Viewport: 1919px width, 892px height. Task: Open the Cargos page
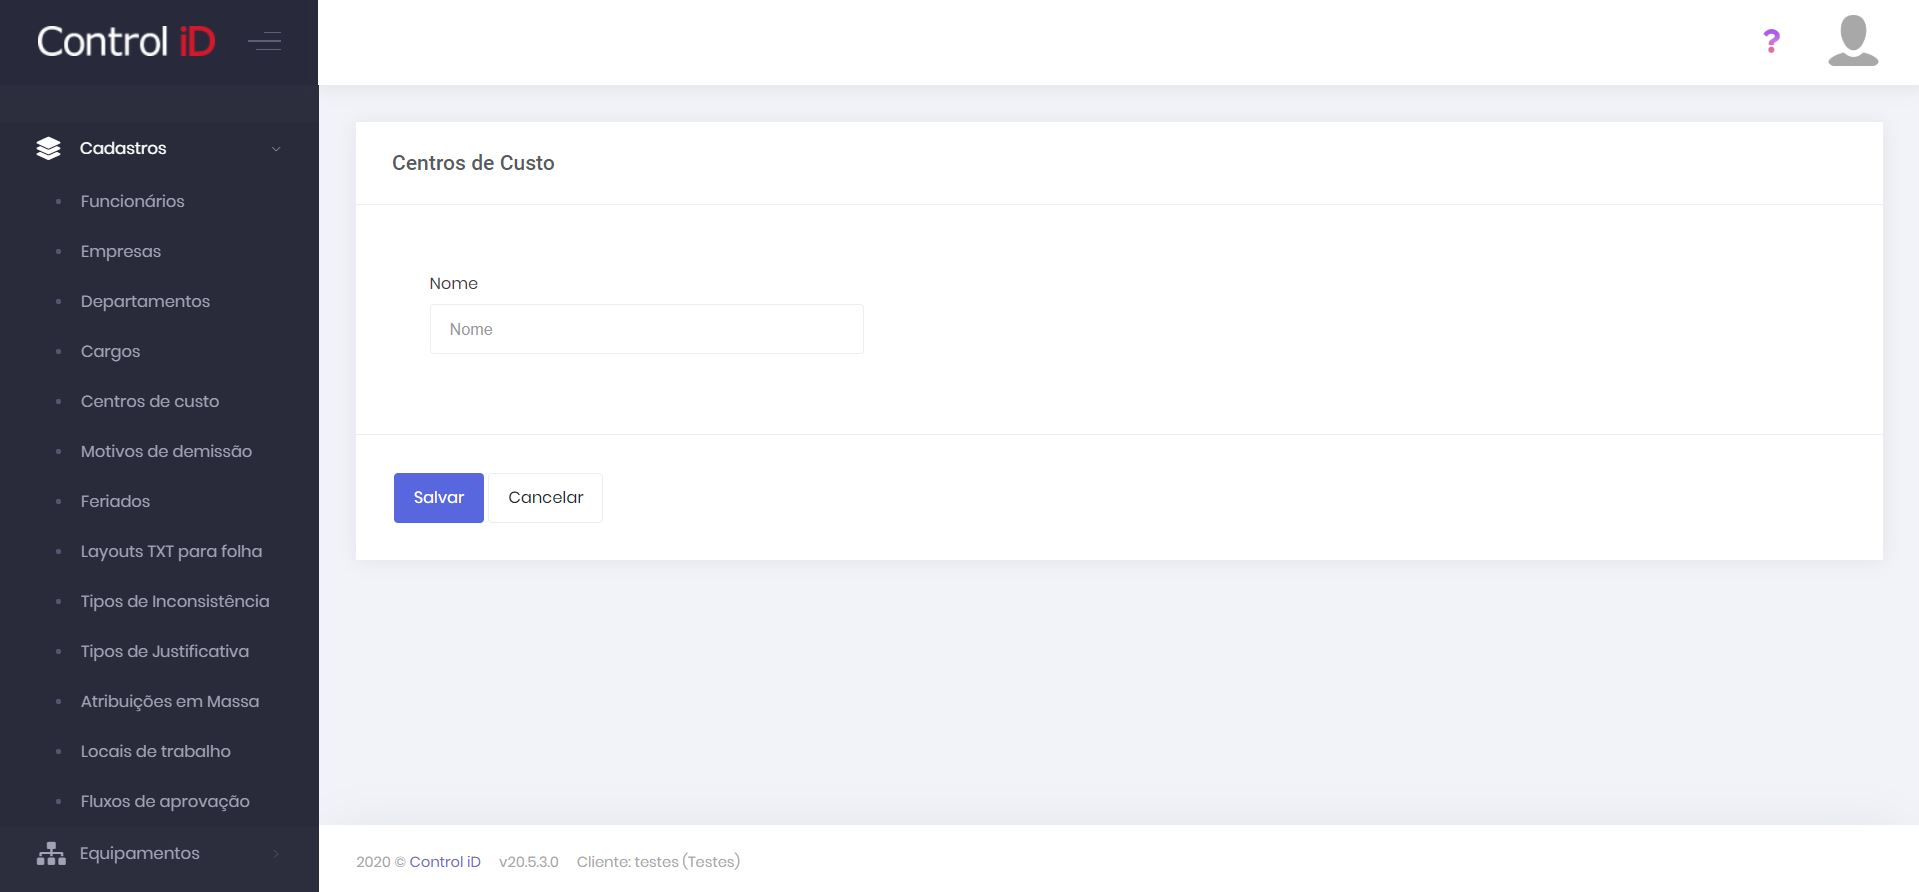coord(110,351)
